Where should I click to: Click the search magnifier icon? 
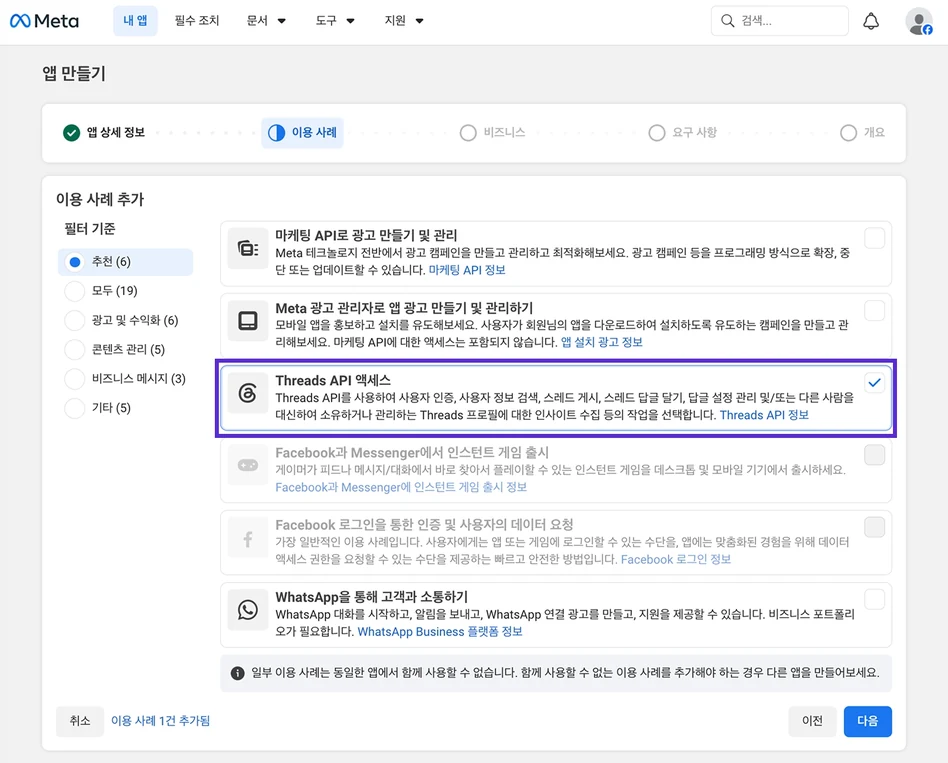click(727, 21)
